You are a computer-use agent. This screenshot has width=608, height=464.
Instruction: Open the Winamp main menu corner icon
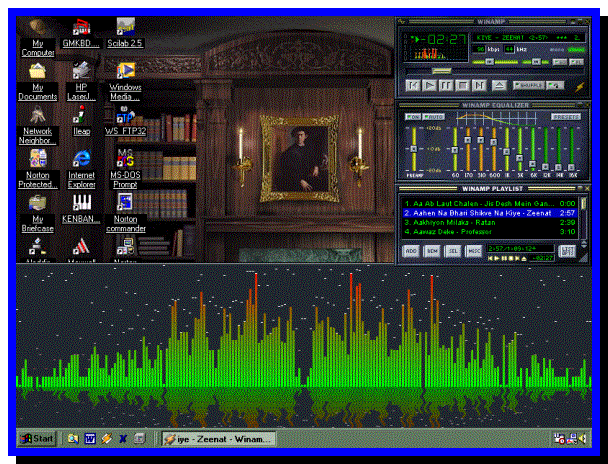click(x=401, y=22)
